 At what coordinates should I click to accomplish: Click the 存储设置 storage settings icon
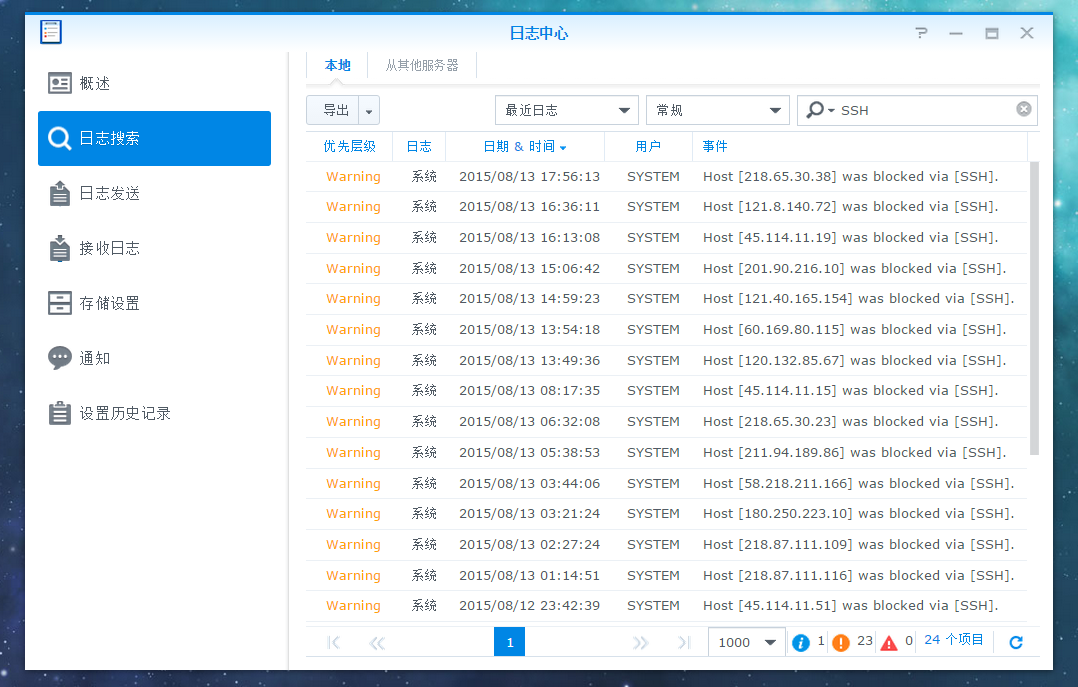pos(60,303)
